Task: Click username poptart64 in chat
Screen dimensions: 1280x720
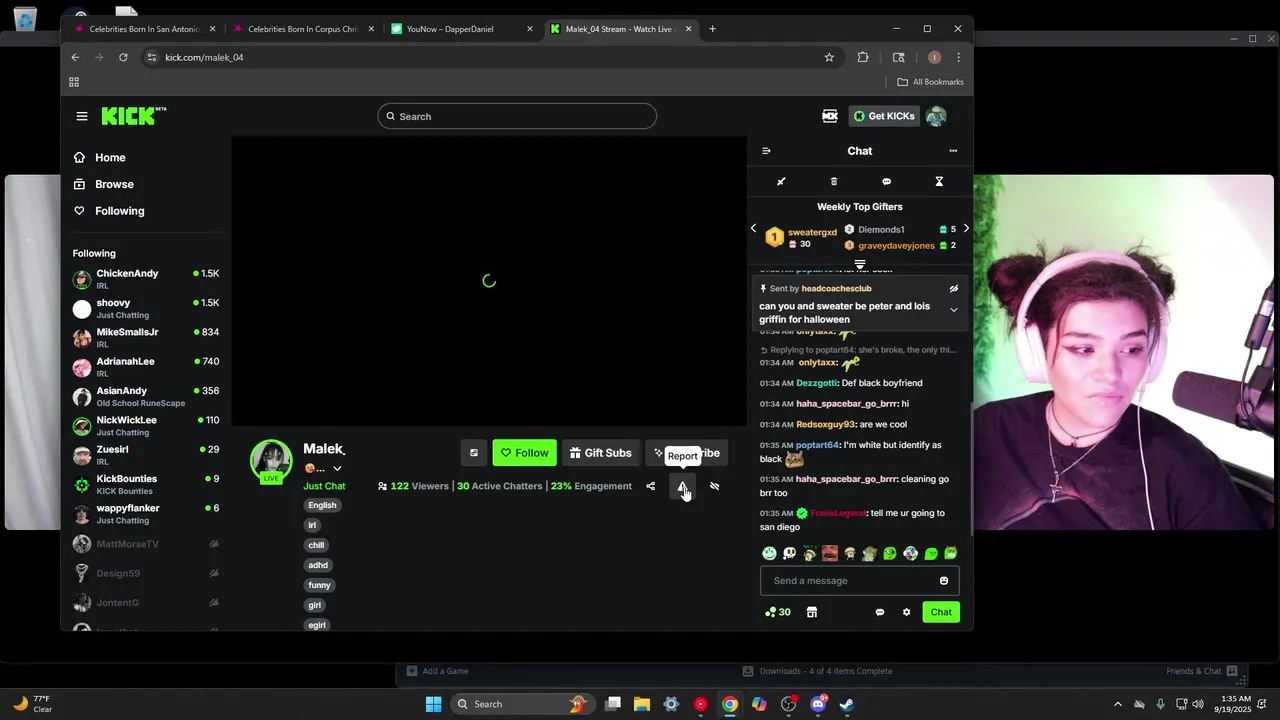Action: pos(817,445)
